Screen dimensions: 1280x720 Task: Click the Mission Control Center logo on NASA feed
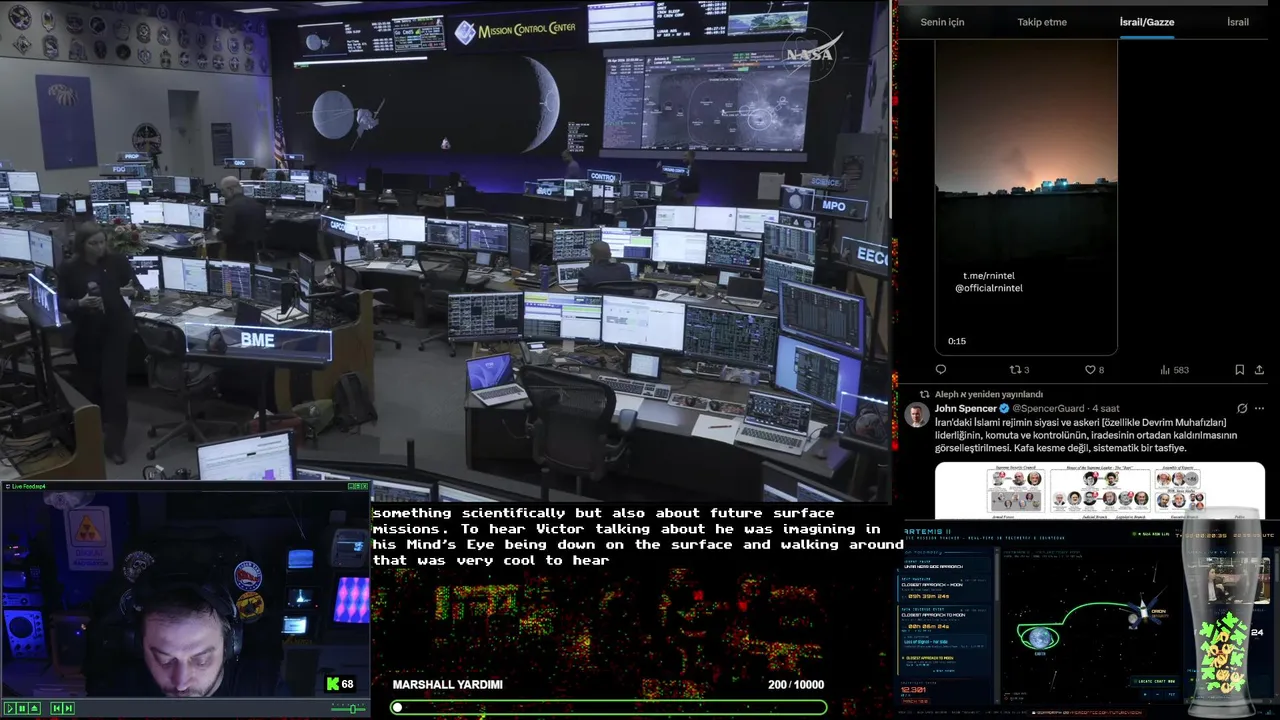515,31
